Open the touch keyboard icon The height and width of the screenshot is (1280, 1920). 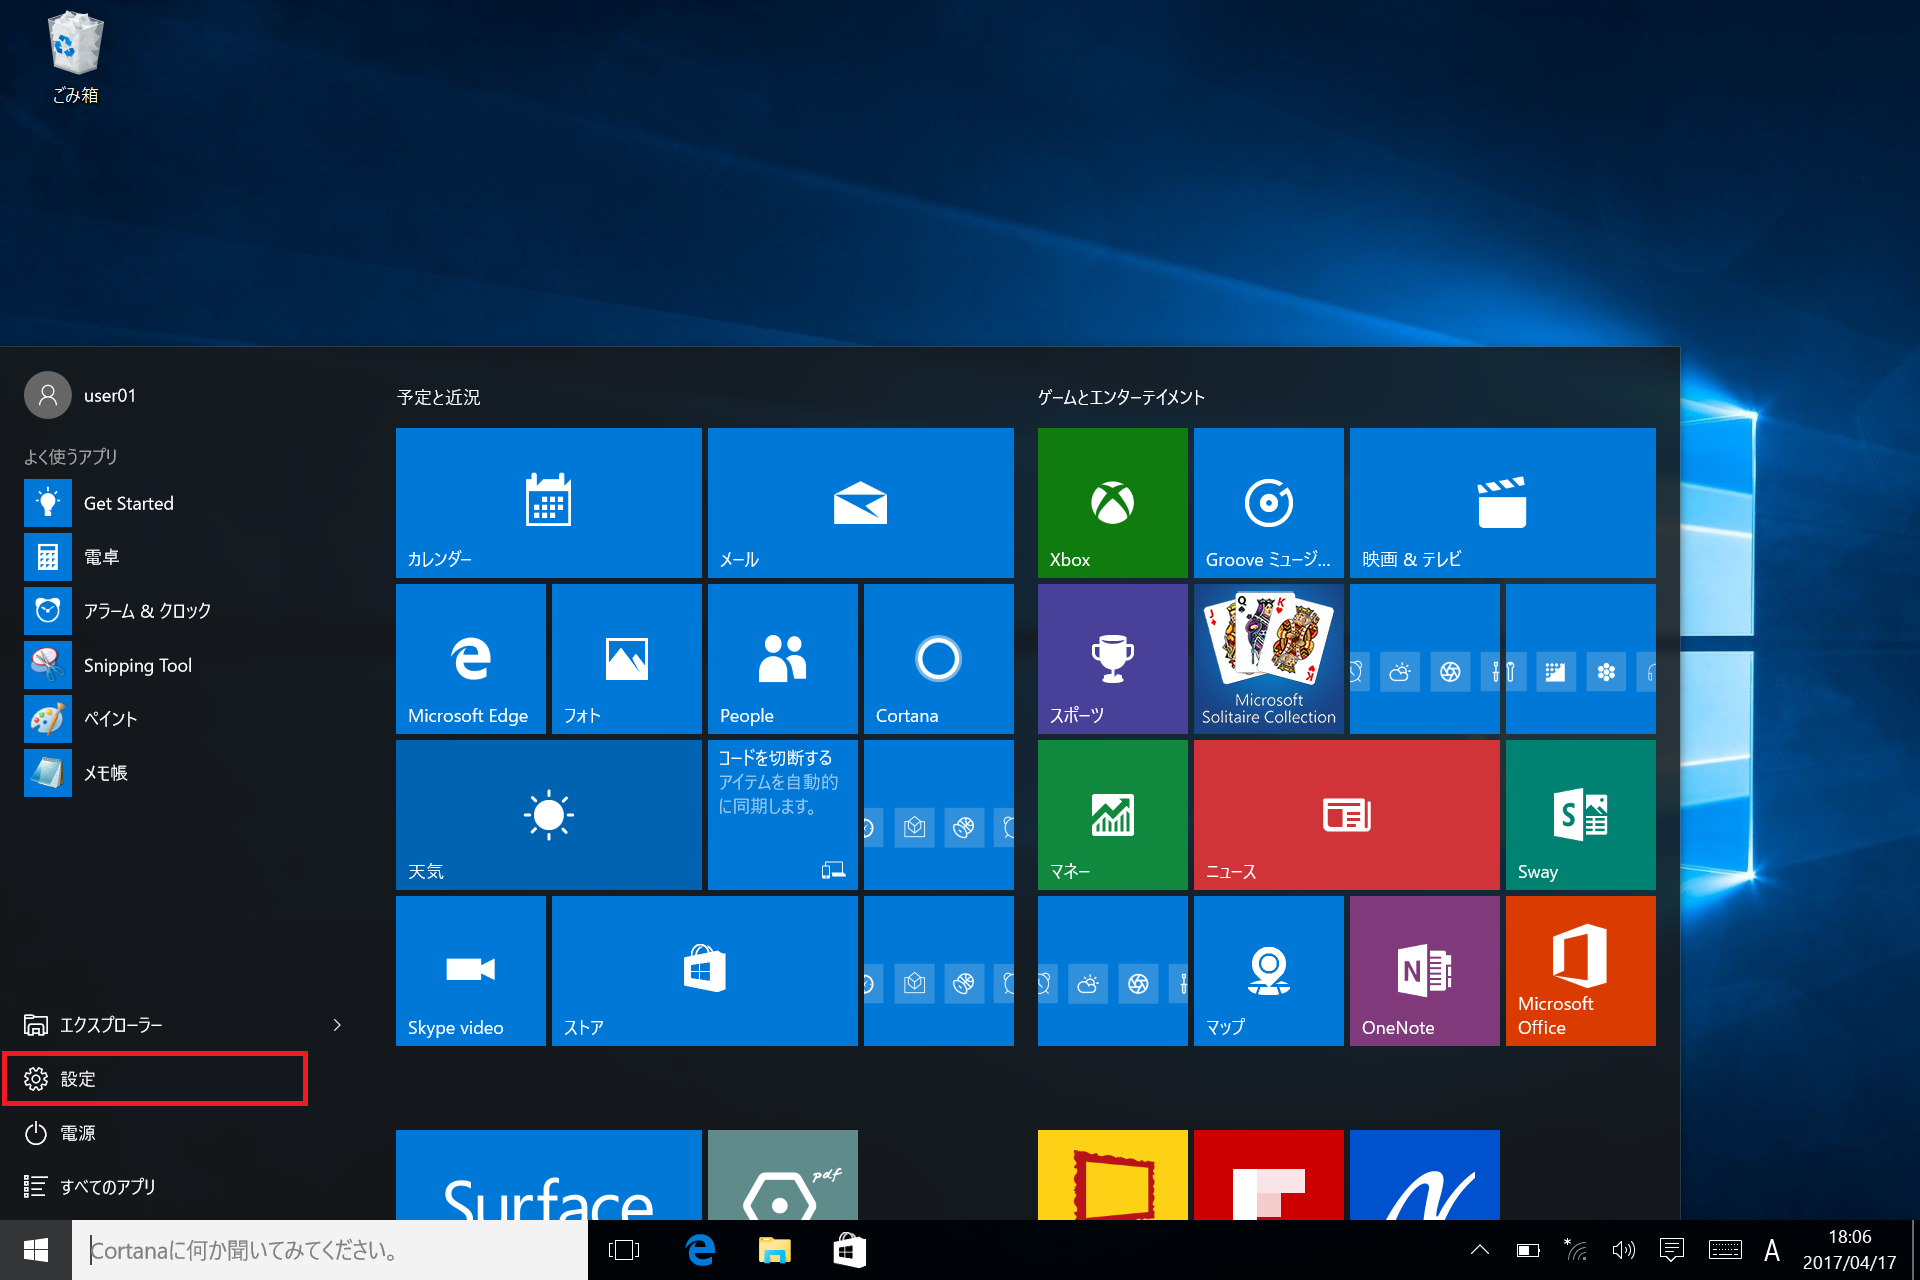1725,1250
